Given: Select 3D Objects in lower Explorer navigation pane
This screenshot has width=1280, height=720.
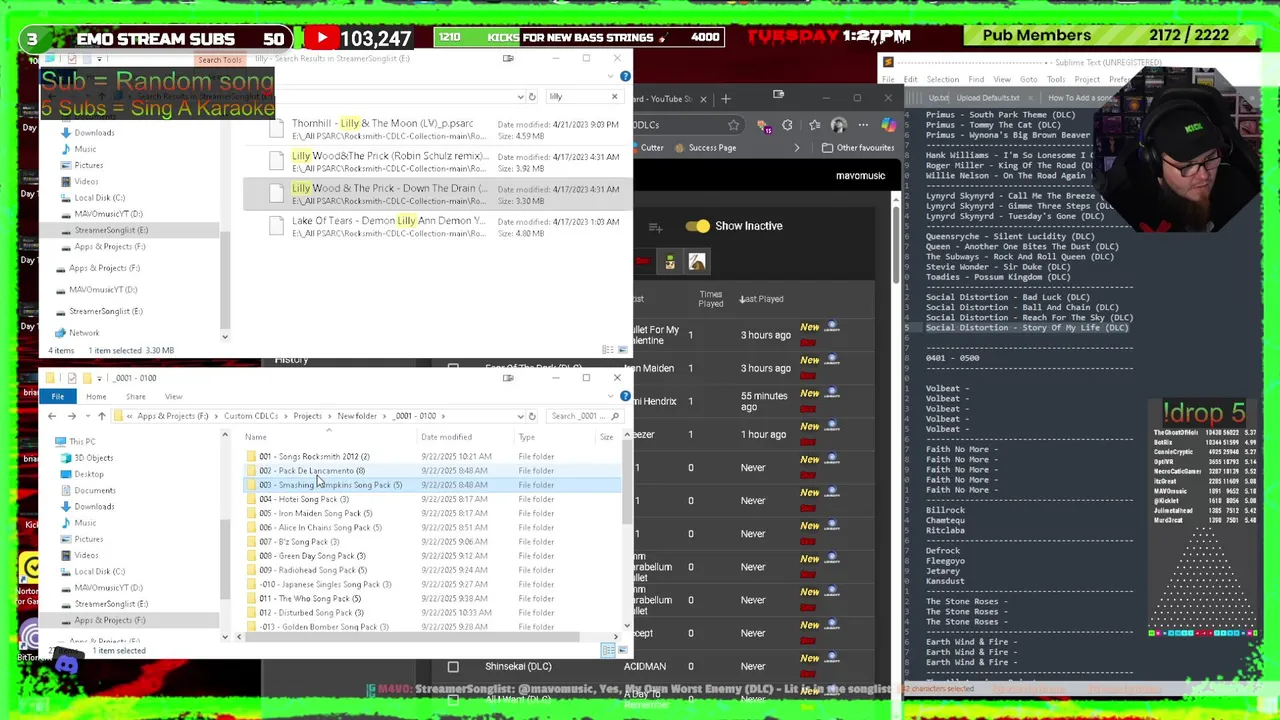Looking at the screenshot, I should [93, 458].
